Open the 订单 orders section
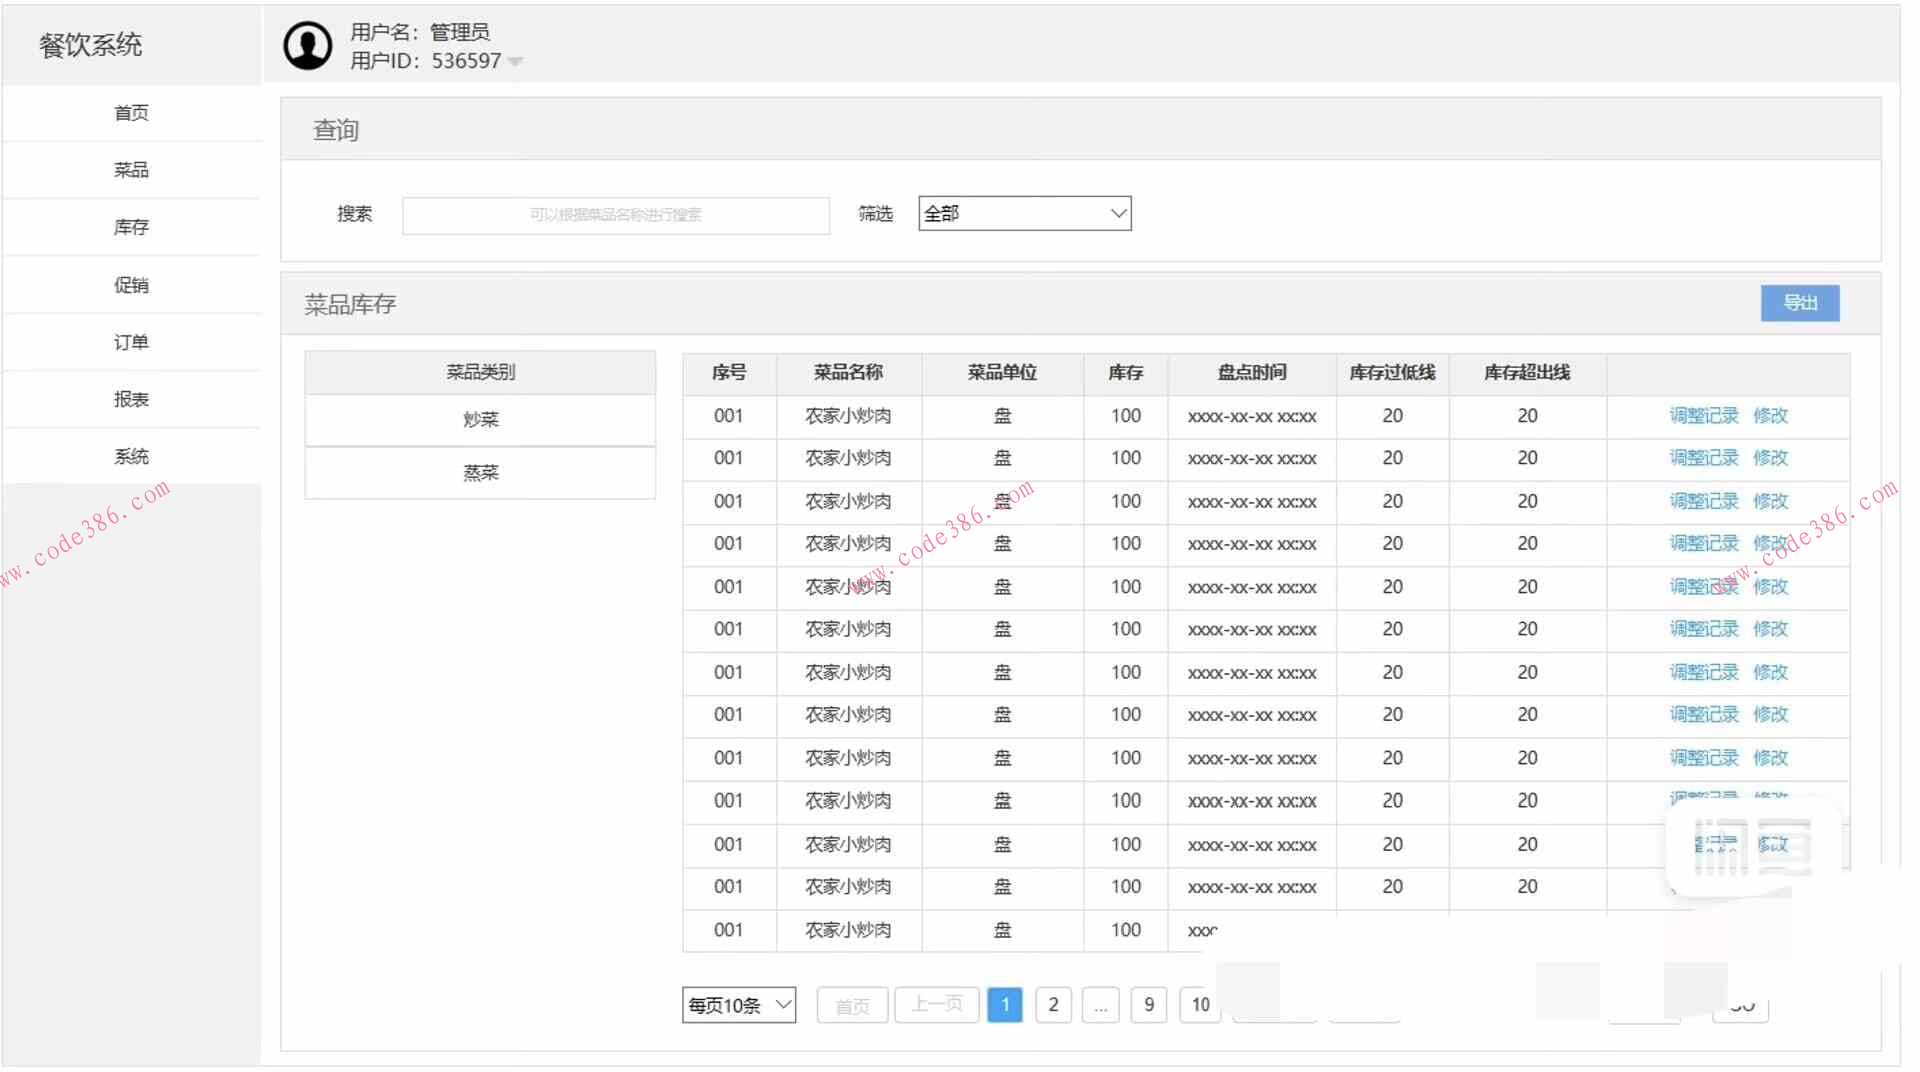Viewport: 1920px width, 1072px height. pyautogui.click(x=131, y=341)
